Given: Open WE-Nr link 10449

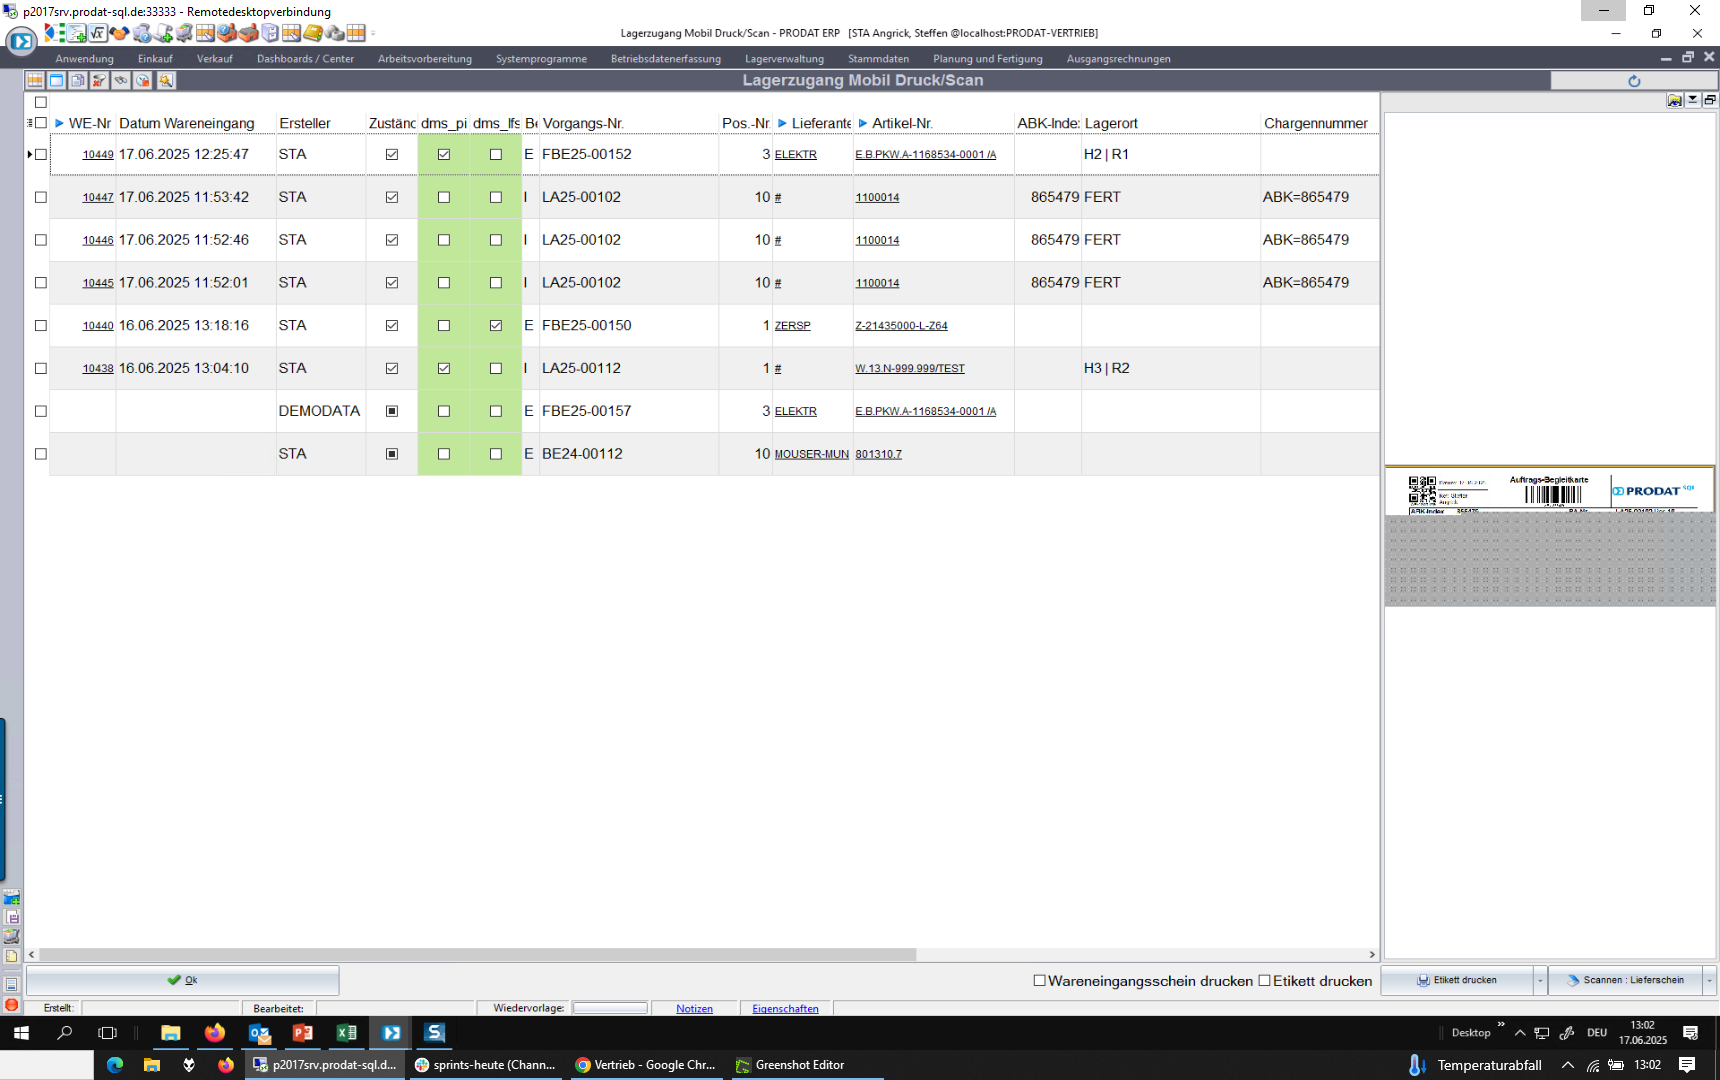Looking at the screenshot, I should (97, 155).
